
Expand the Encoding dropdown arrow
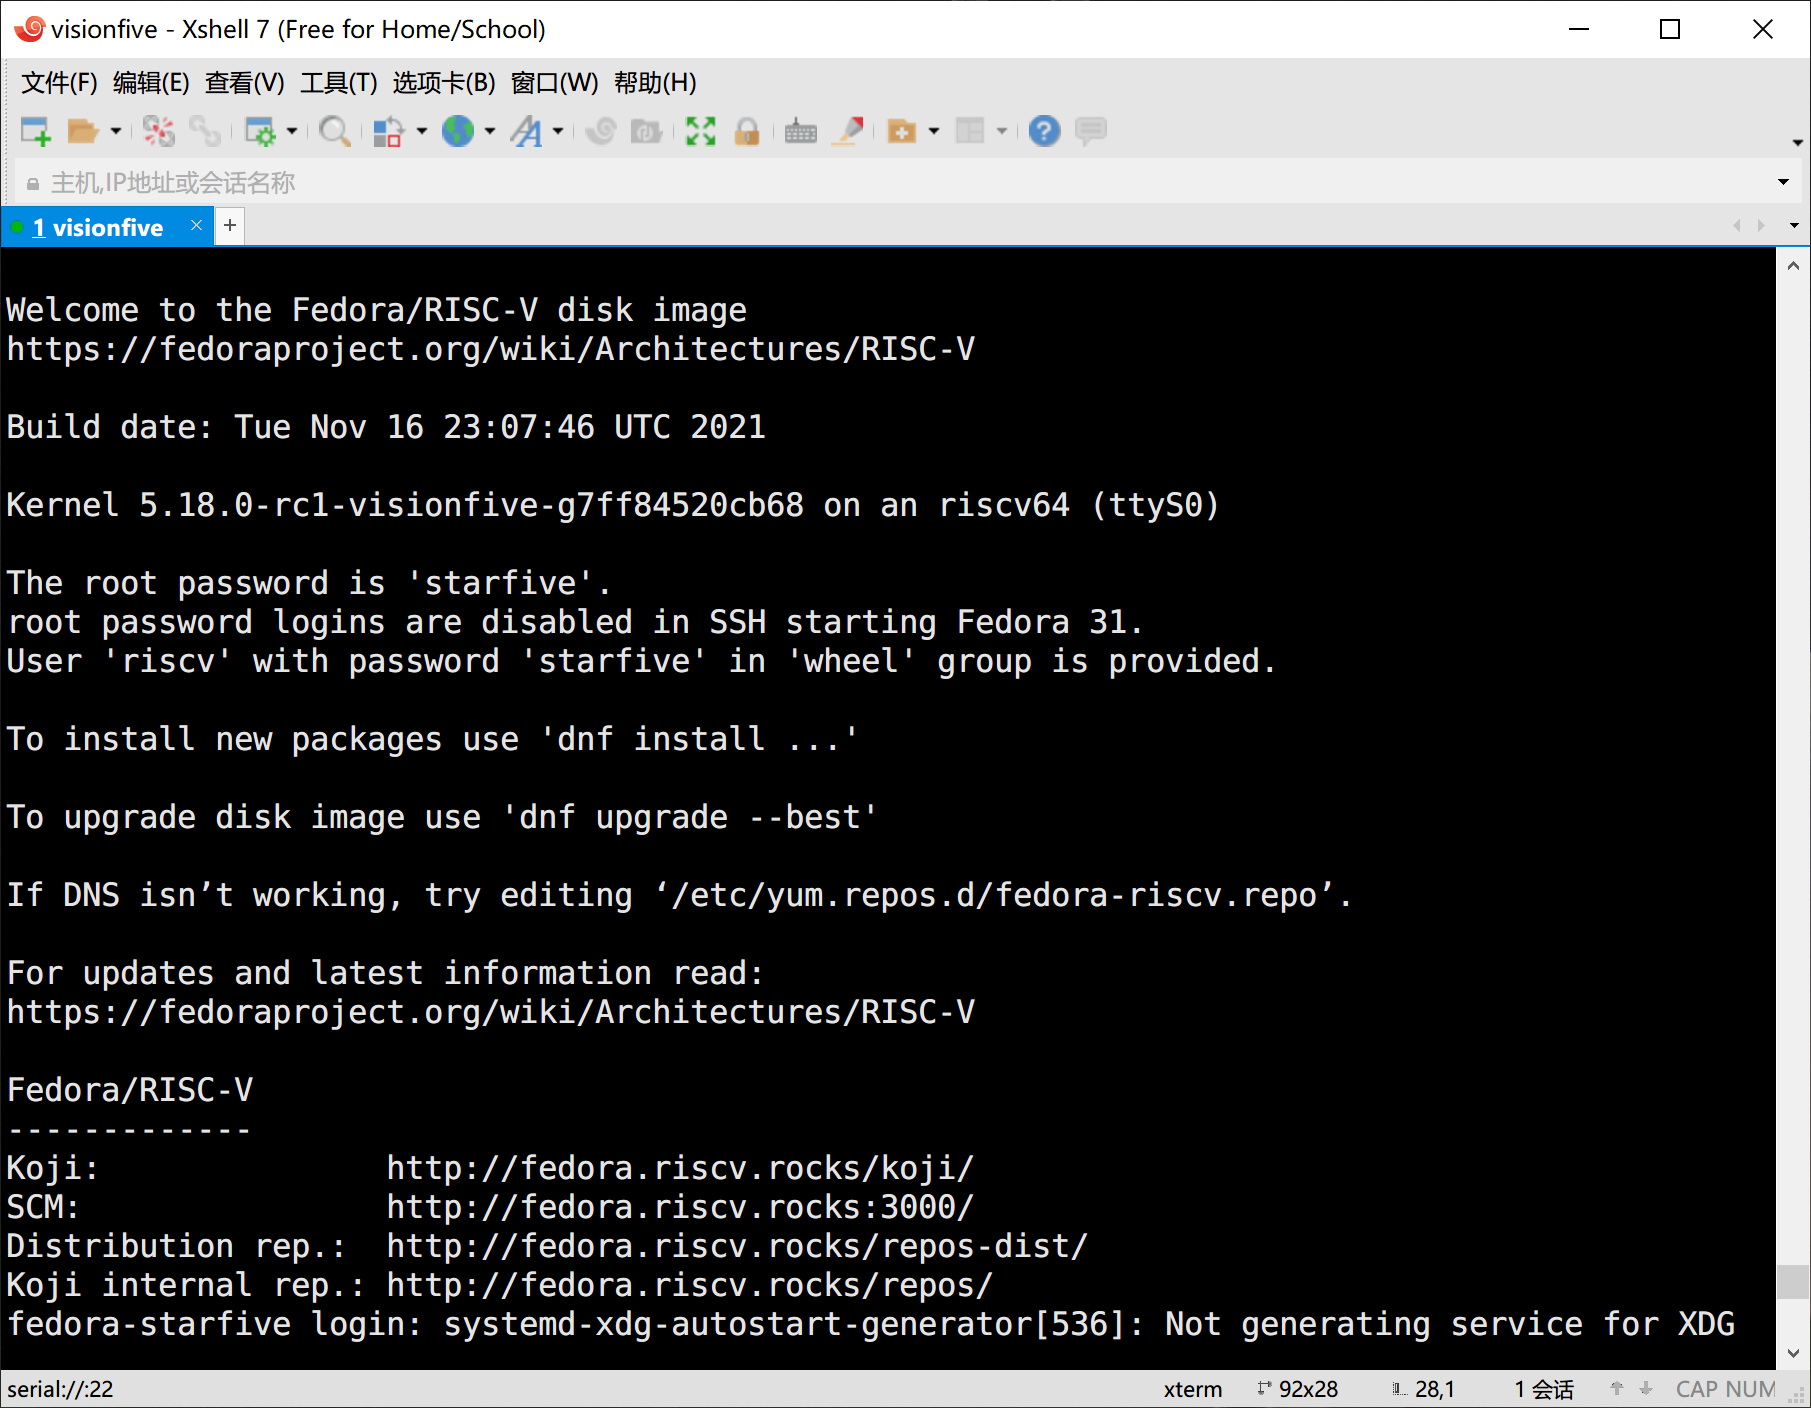coord(490,131)
